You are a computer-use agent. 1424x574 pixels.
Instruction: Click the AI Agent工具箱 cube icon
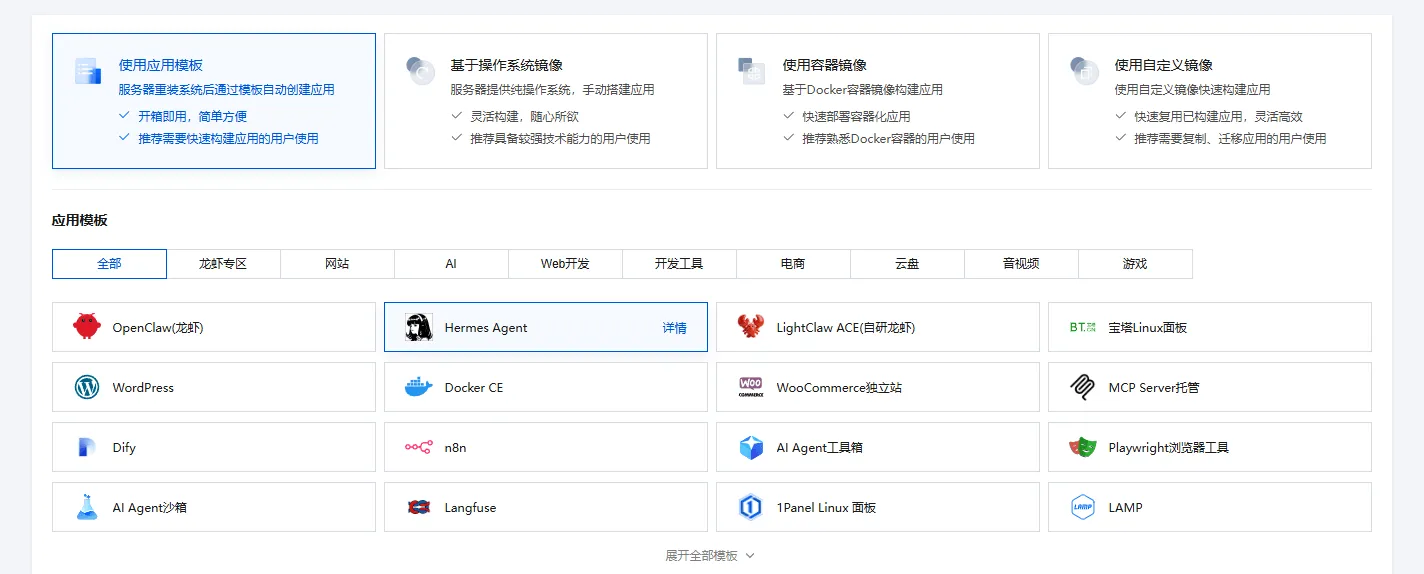click(x=751, y=447)
